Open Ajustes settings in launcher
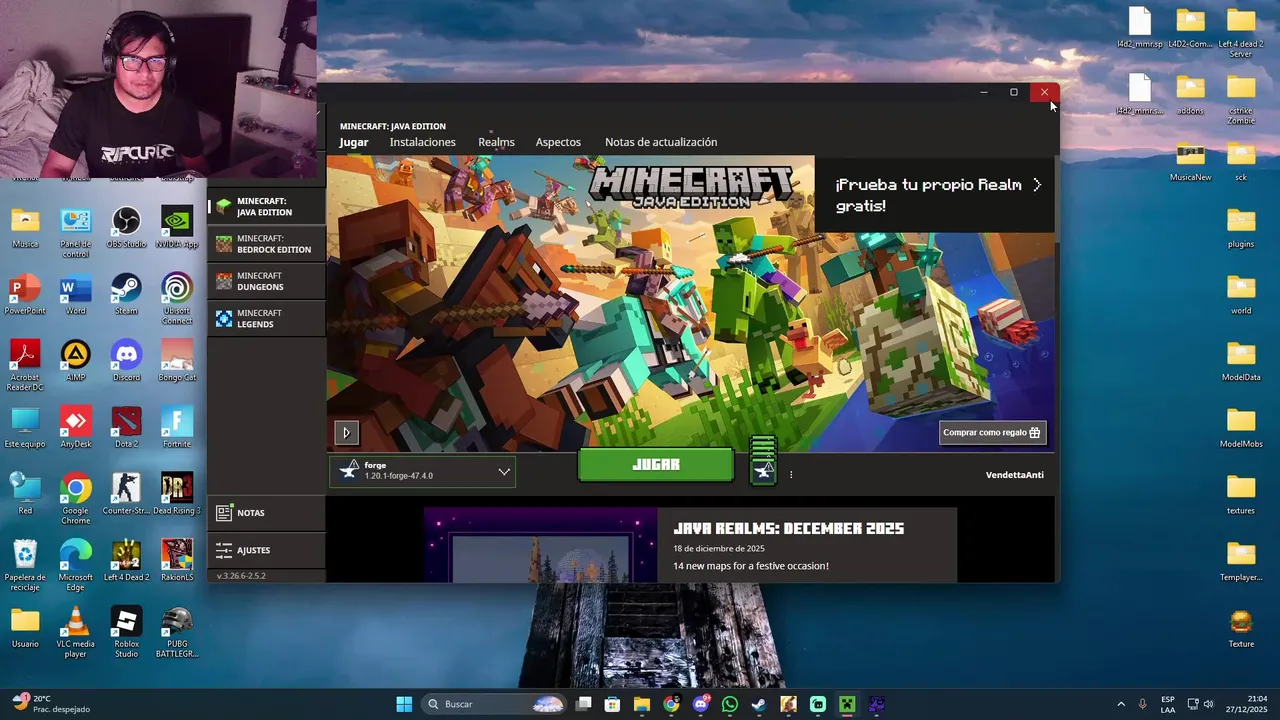 [x=267, y=550]
